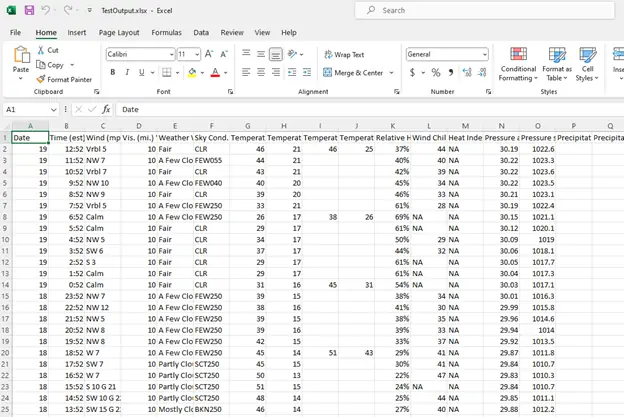The image size is (624, 417).
Task: Click the Save icon in title bar
Action: coord(29,10)
